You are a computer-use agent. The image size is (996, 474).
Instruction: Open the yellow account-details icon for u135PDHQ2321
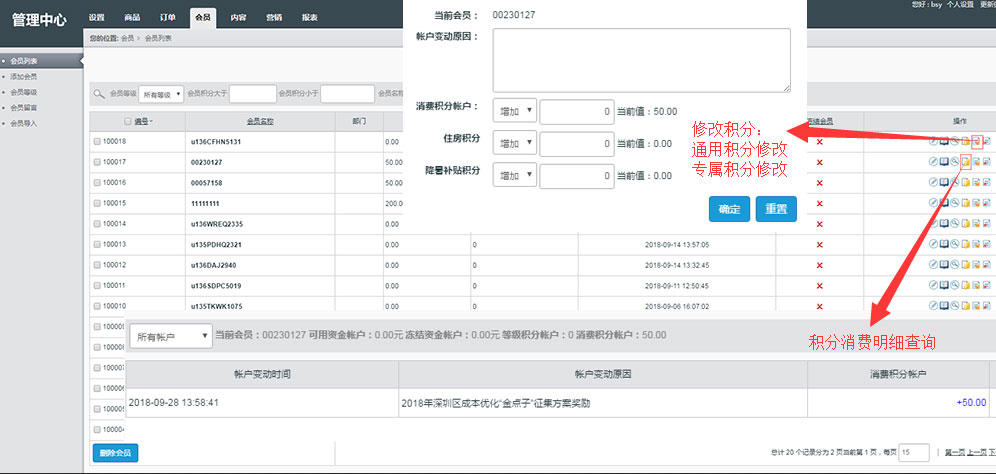coord(966,244)
